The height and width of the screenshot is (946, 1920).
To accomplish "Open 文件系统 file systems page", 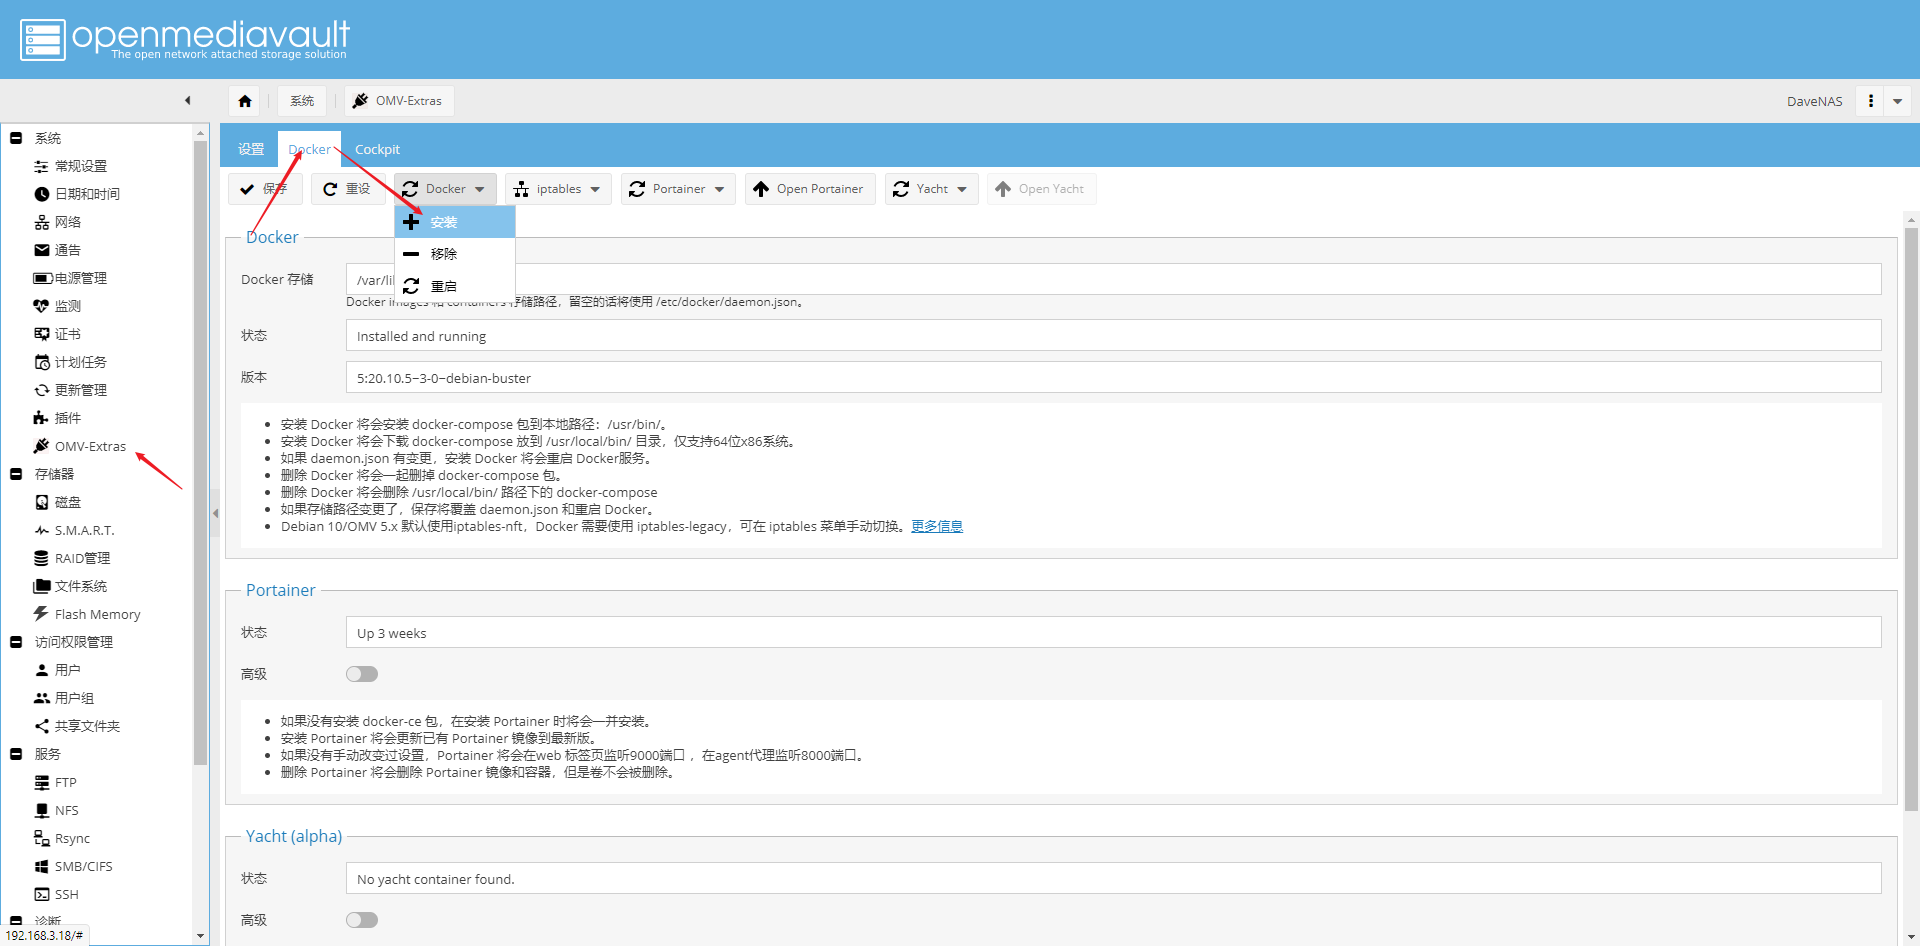I will point(70,586).
